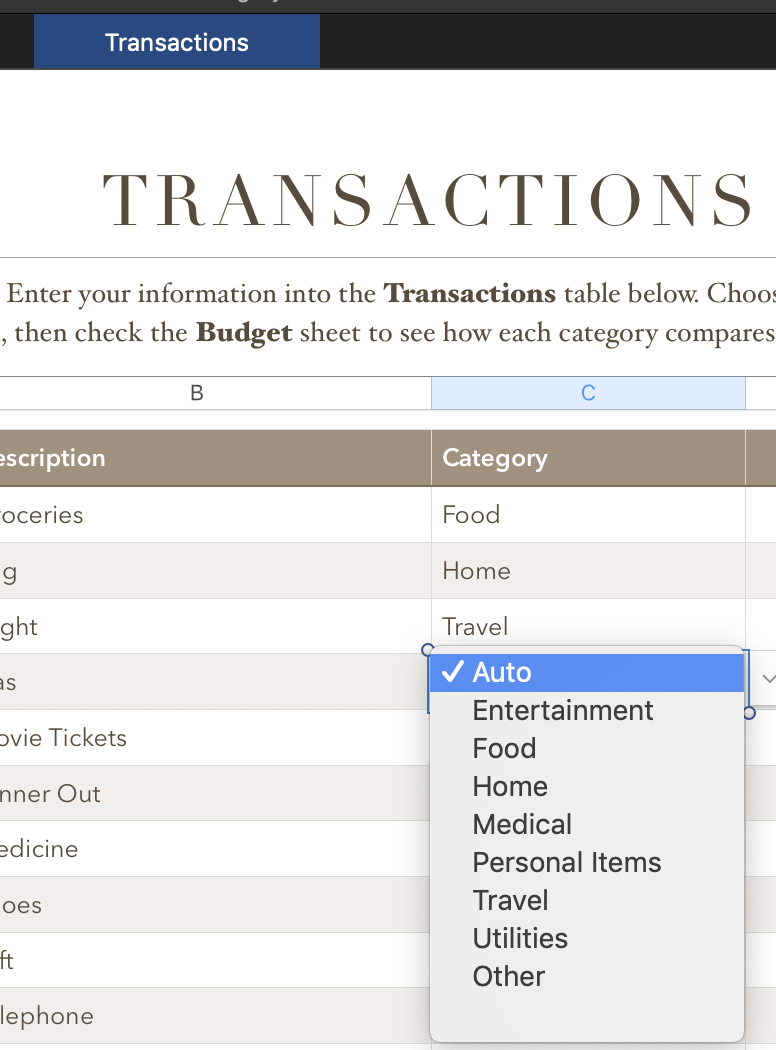Pick Food in the popup menu
This screenshot has height=1050, width=776.
point(505,748)
